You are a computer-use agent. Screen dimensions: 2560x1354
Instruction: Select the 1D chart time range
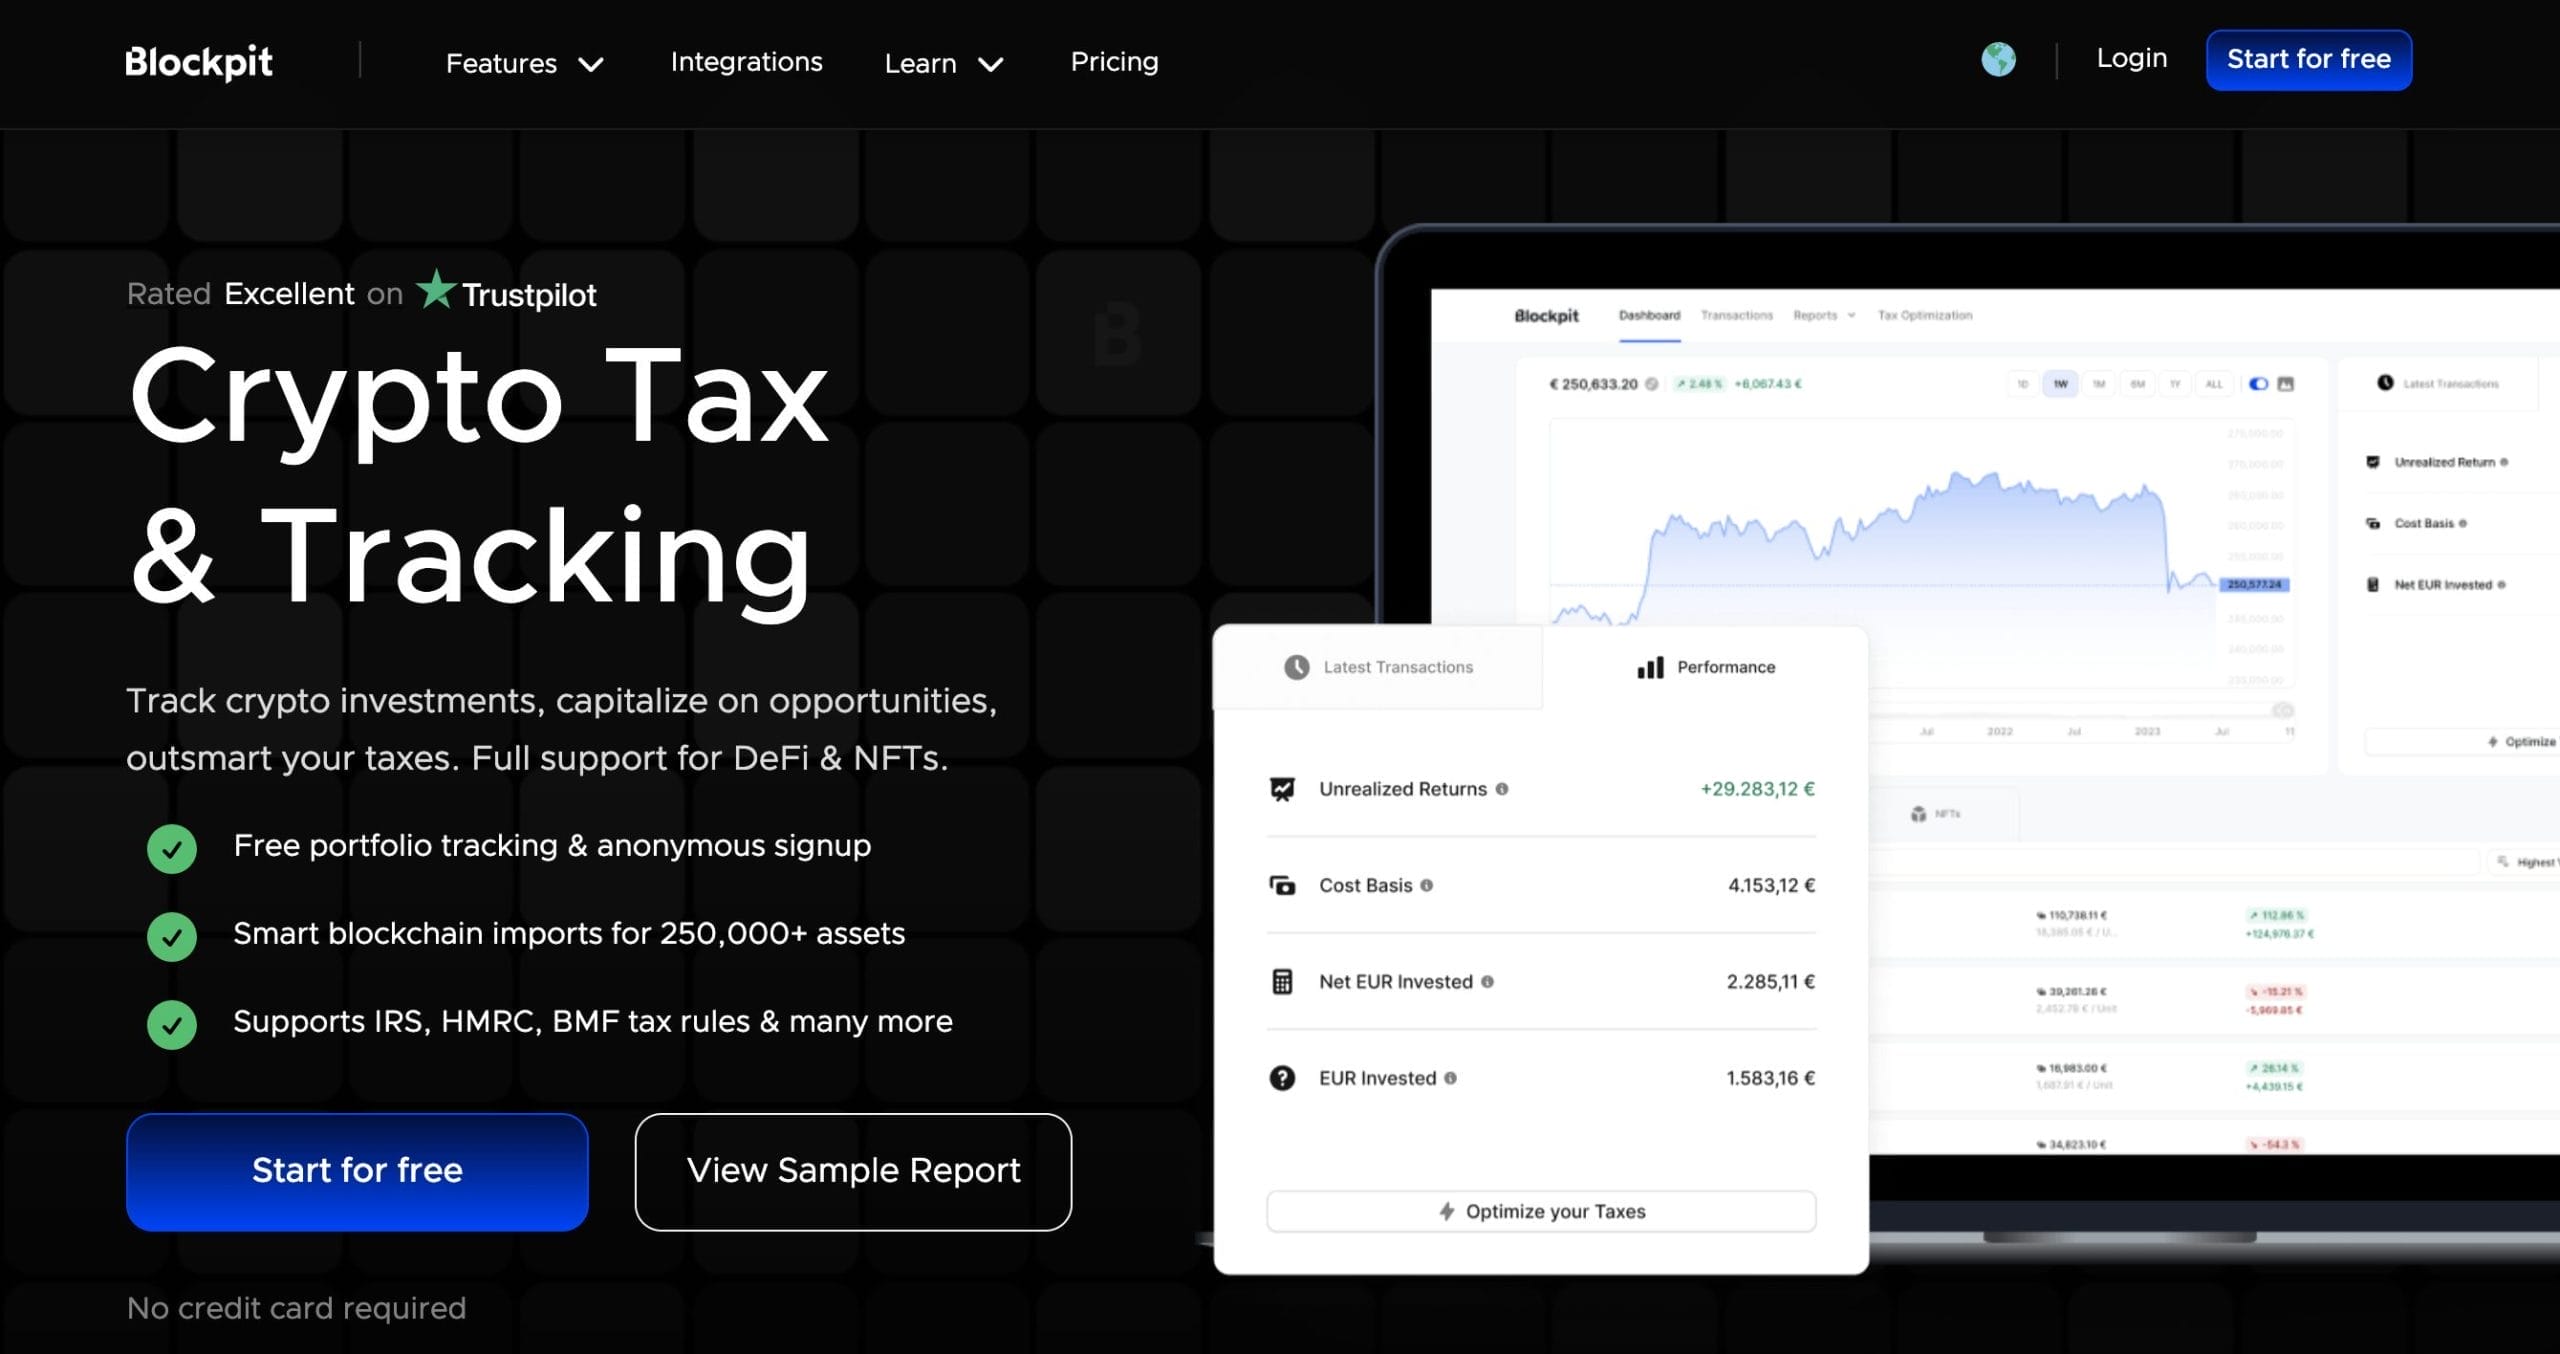pyautogui.click(x=2023, y=384)
